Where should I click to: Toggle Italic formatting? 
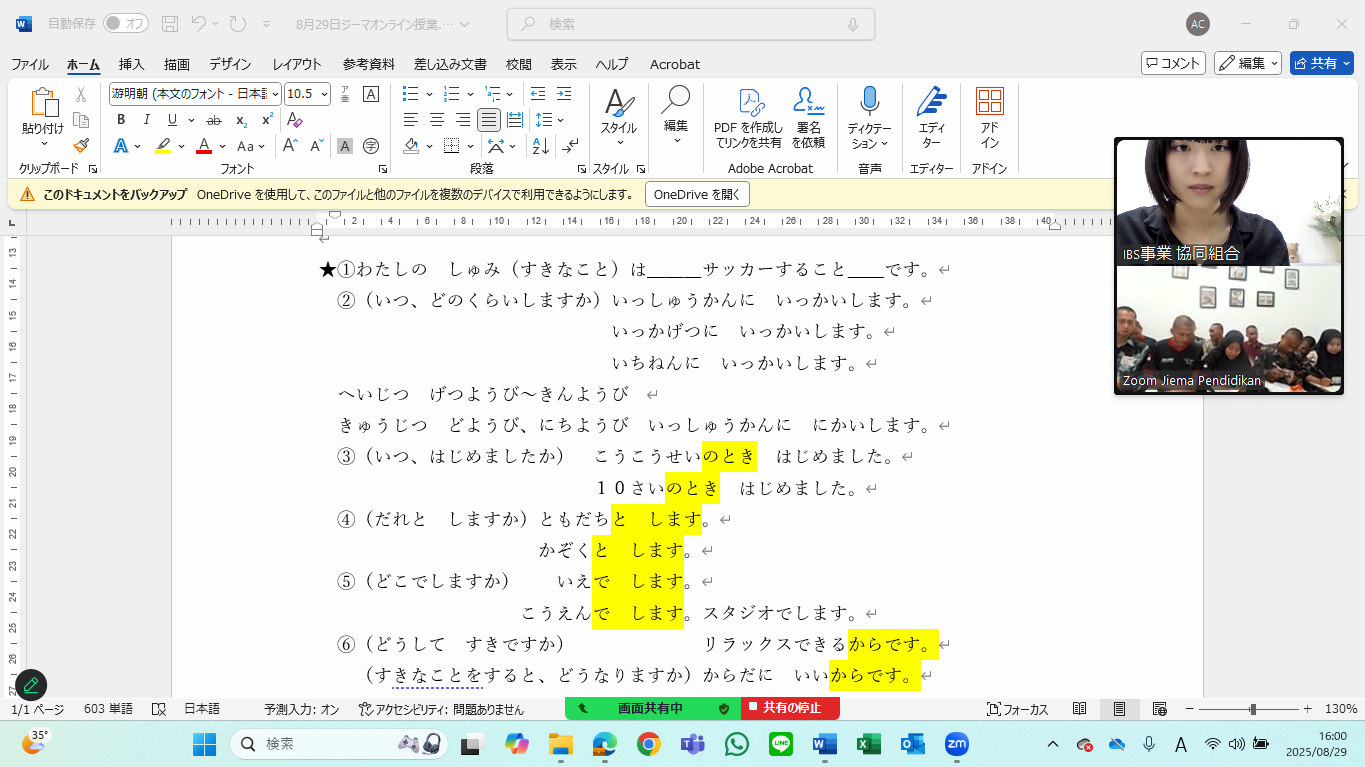pyautogui.click(x=146, y=120)
